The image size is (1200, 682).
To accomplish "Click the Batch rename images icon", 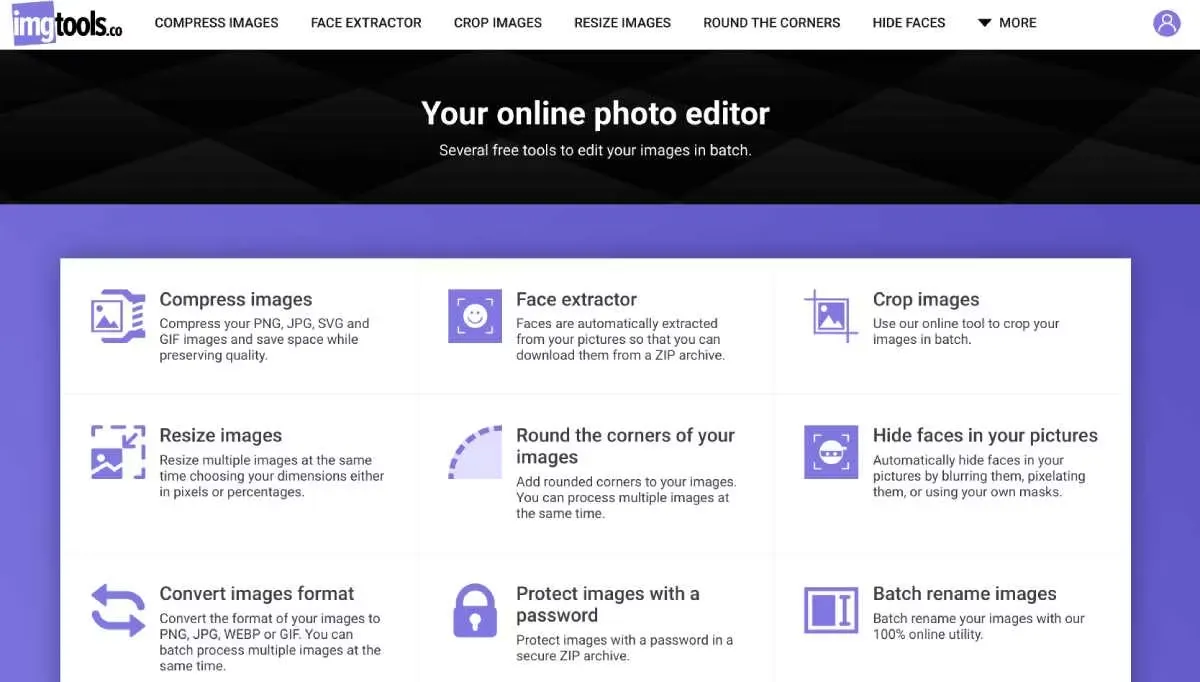I will click(x=831, y=610).
